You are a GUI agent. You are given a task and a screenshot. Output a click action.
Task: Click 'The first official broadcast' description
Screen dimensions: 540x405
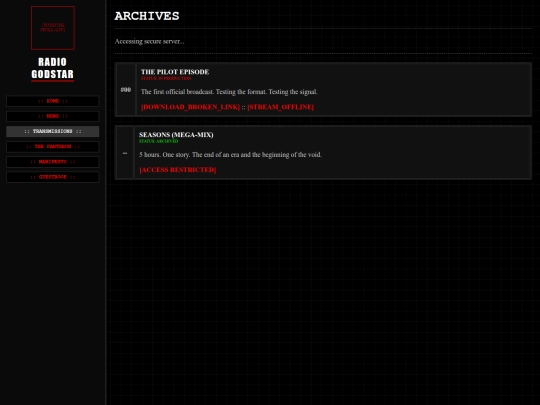pos(229,92)
